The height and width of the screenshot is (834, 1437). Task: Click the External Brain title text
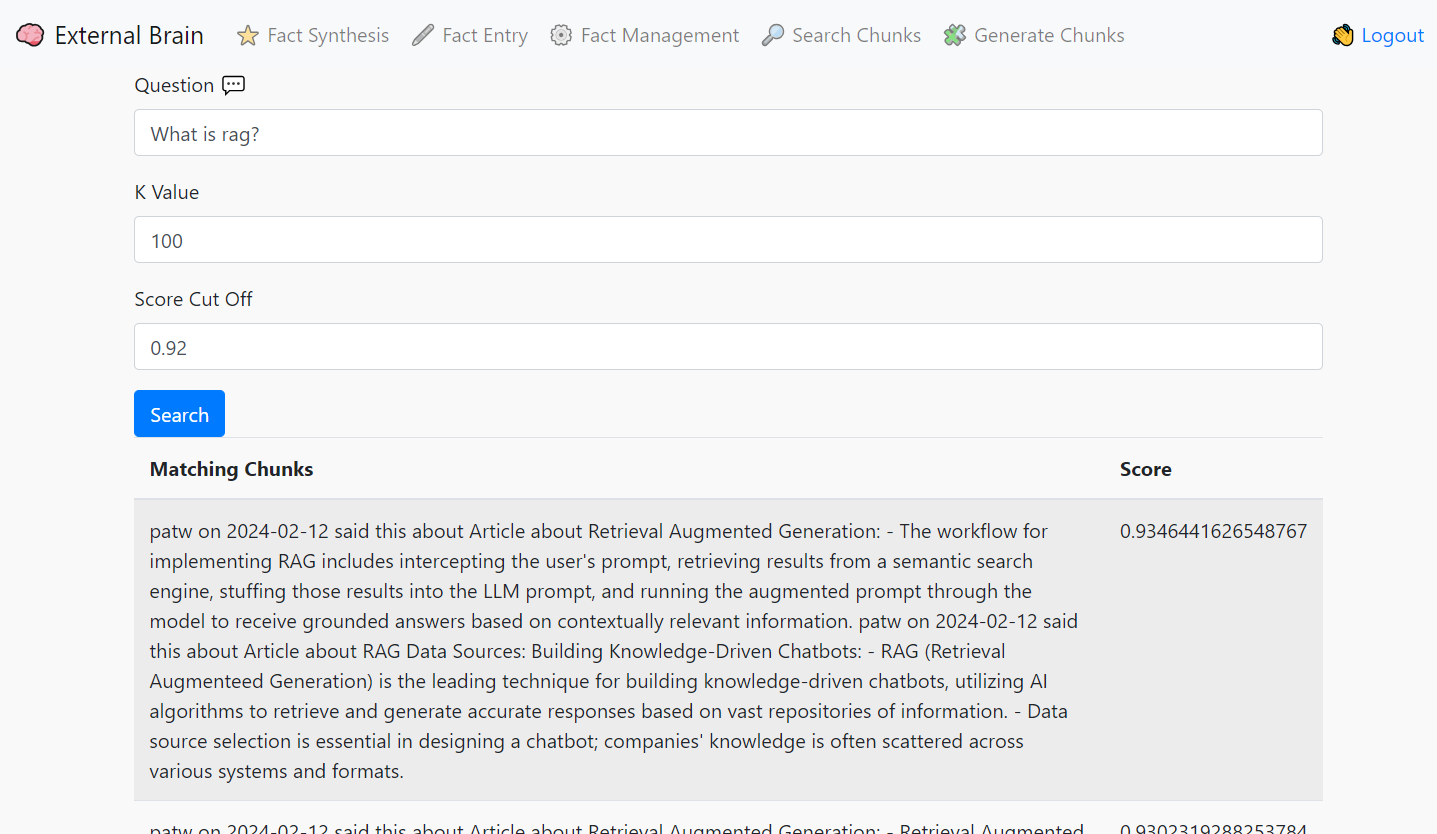click(x=129, y=35)
